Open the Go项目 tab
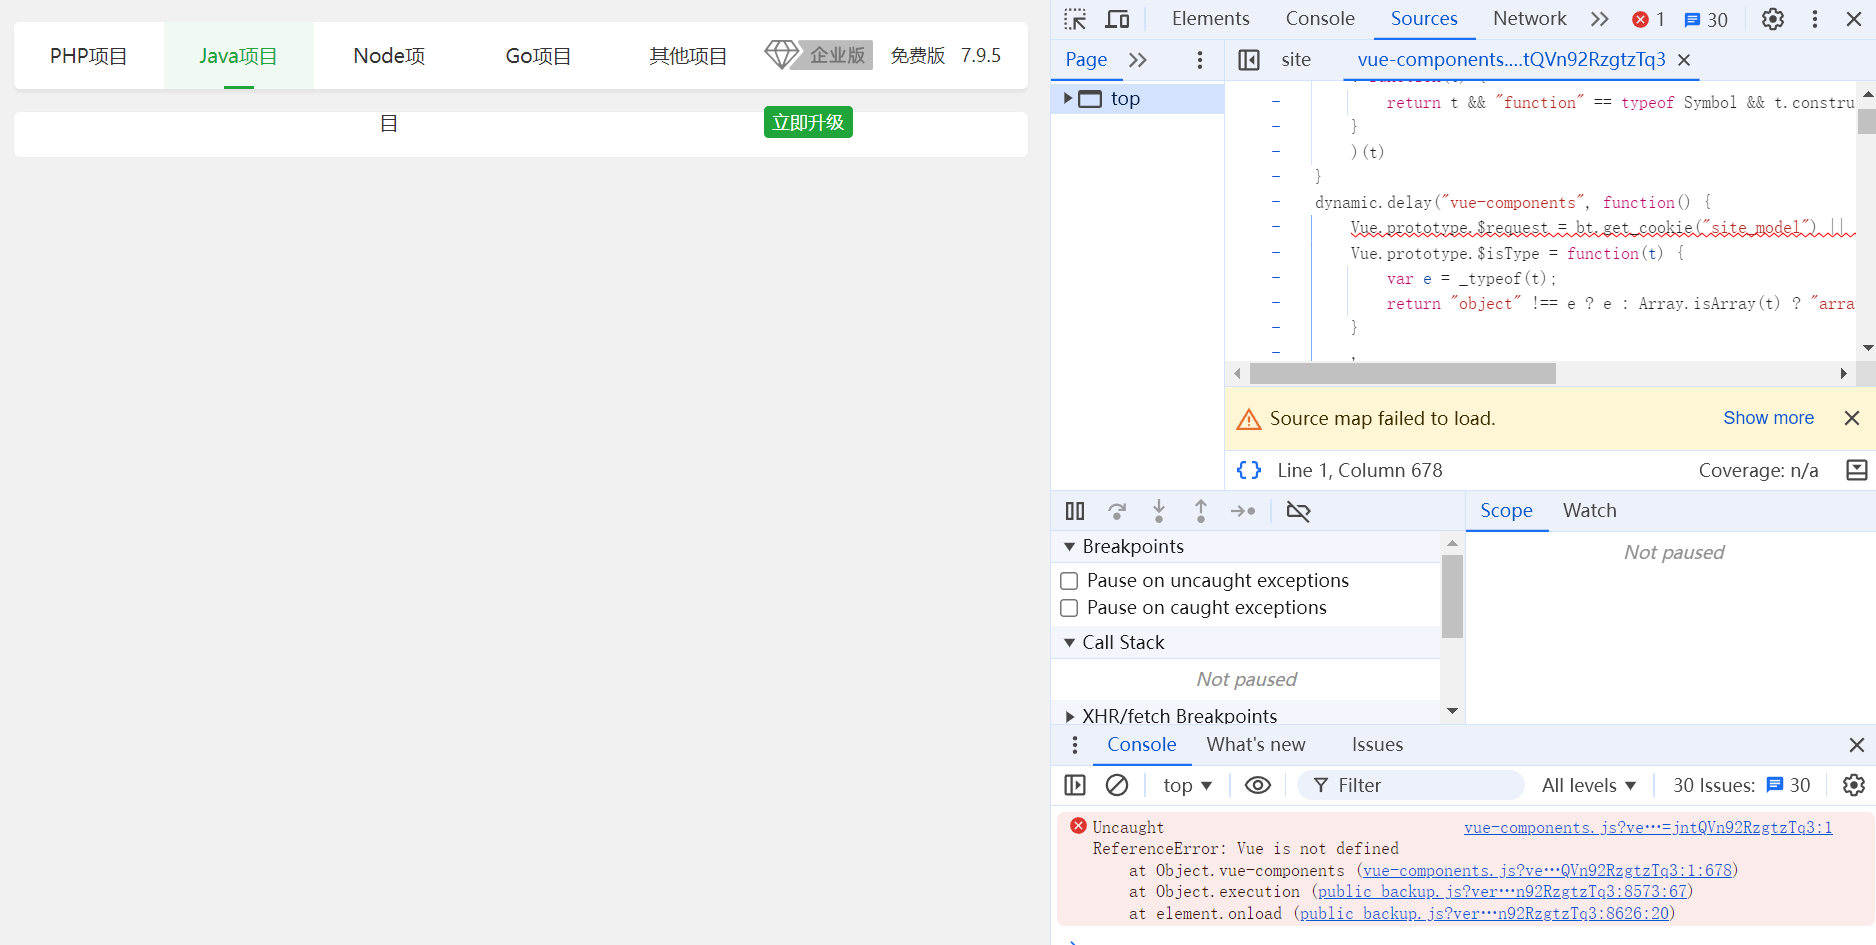The height and width of the screenshot is (945, 1876). [x=538, y=56]
